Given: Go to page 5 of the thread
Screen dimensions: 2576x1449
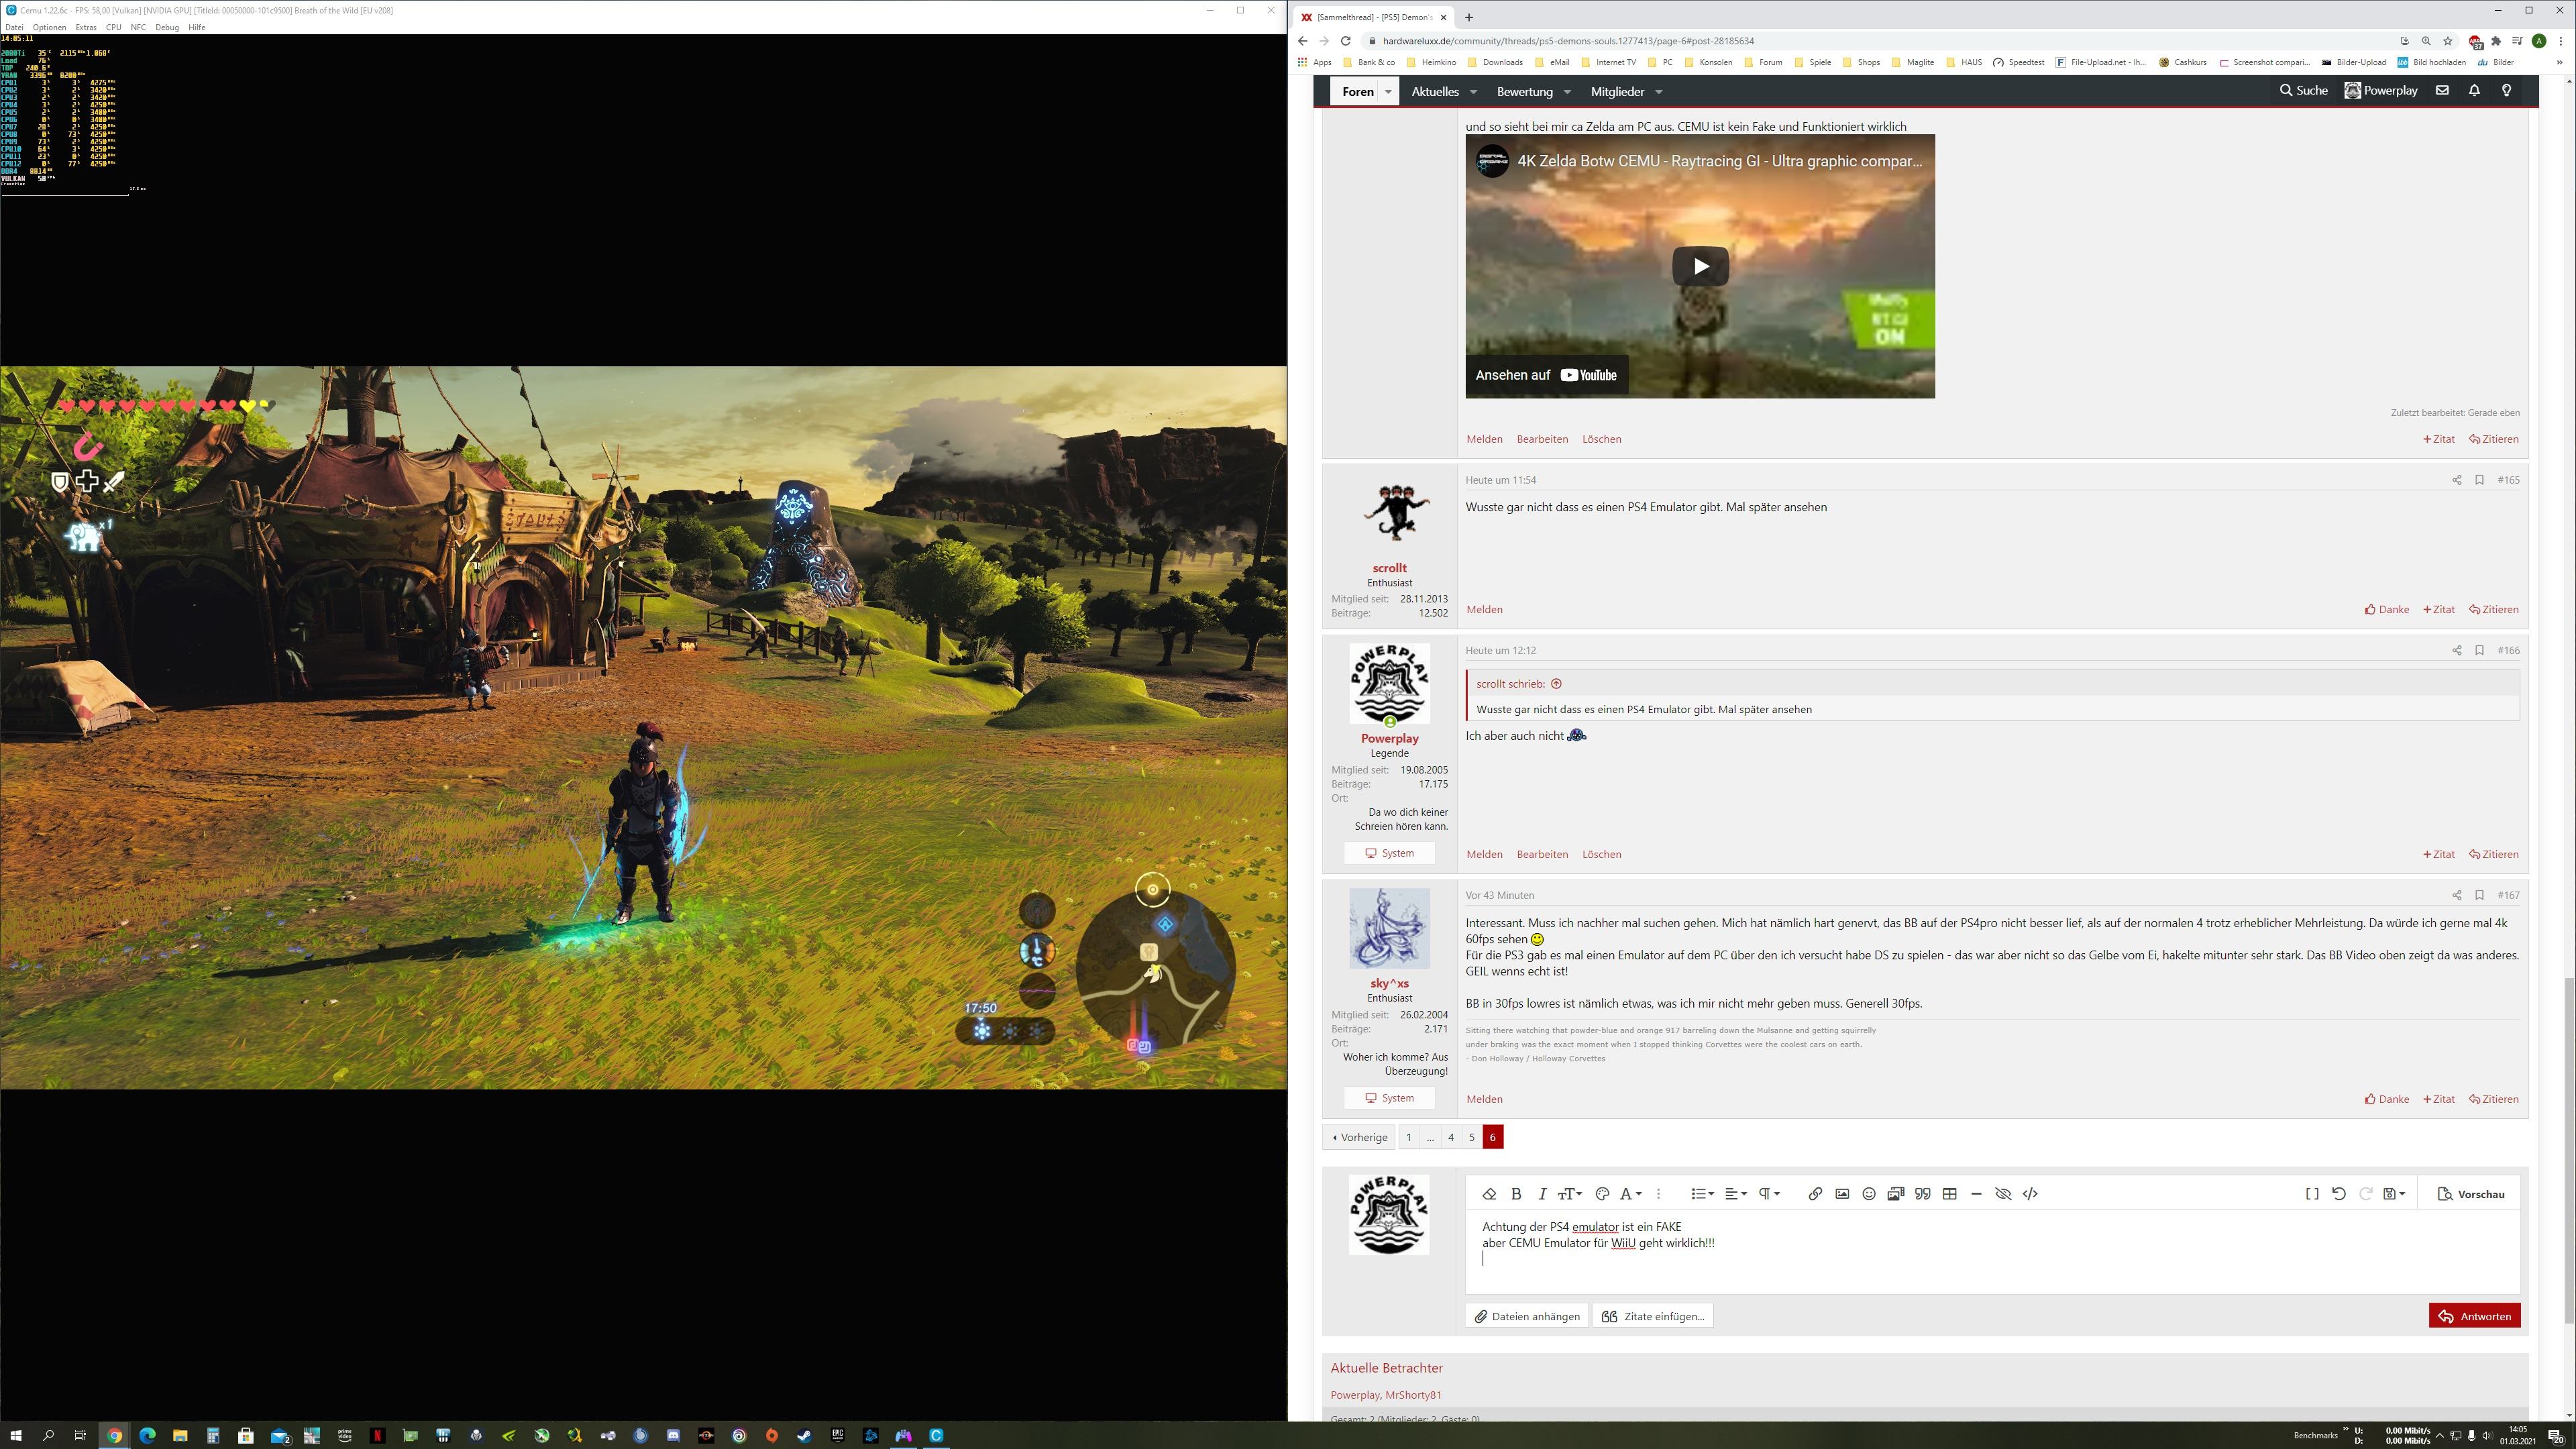Looking at the screenshot, I should point(1472,1137).
